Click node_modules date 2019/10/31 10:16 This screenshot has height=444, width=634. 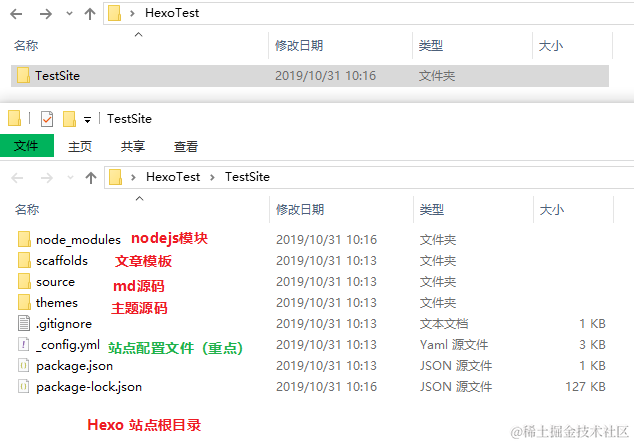[x=326, y=239]
